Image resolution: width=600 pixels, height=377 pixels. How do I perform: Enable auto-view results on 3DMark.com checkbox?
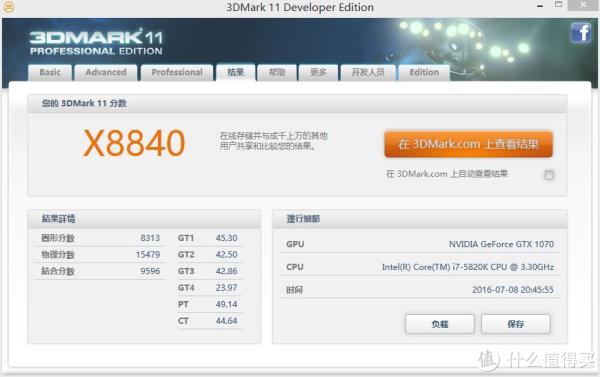click(549, 175)
